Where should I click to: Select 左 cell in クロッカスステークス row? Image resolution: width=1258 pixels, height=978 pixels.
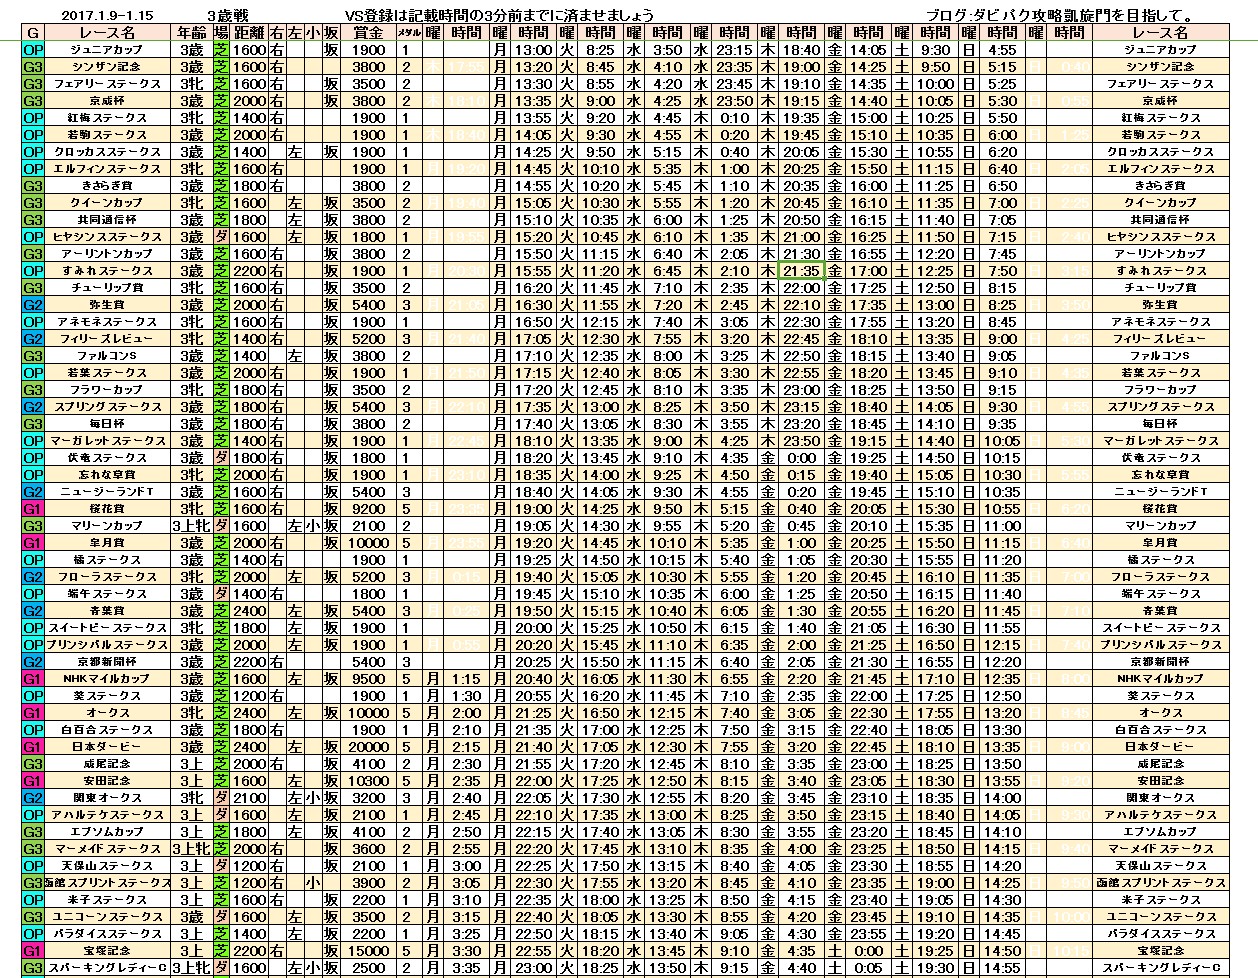(x=295, y=152)
